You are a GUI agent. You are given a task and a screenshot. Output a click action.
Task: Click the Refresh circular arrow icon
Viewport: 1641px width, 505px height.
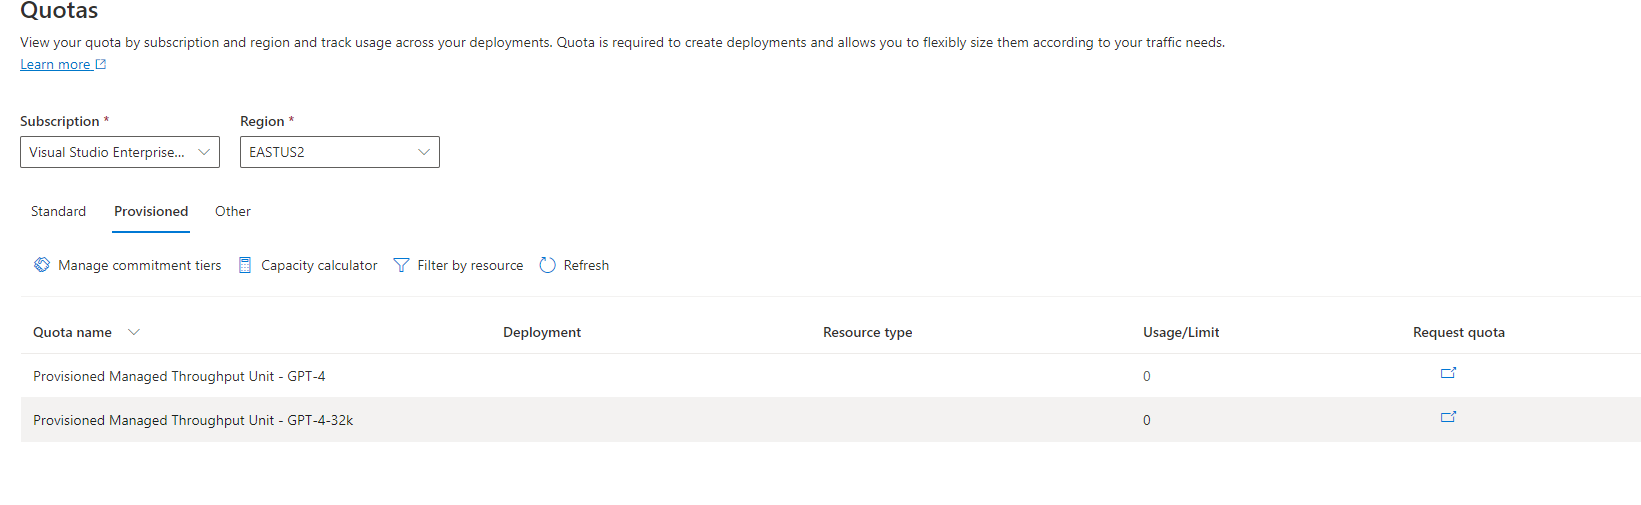click(547, 265)
